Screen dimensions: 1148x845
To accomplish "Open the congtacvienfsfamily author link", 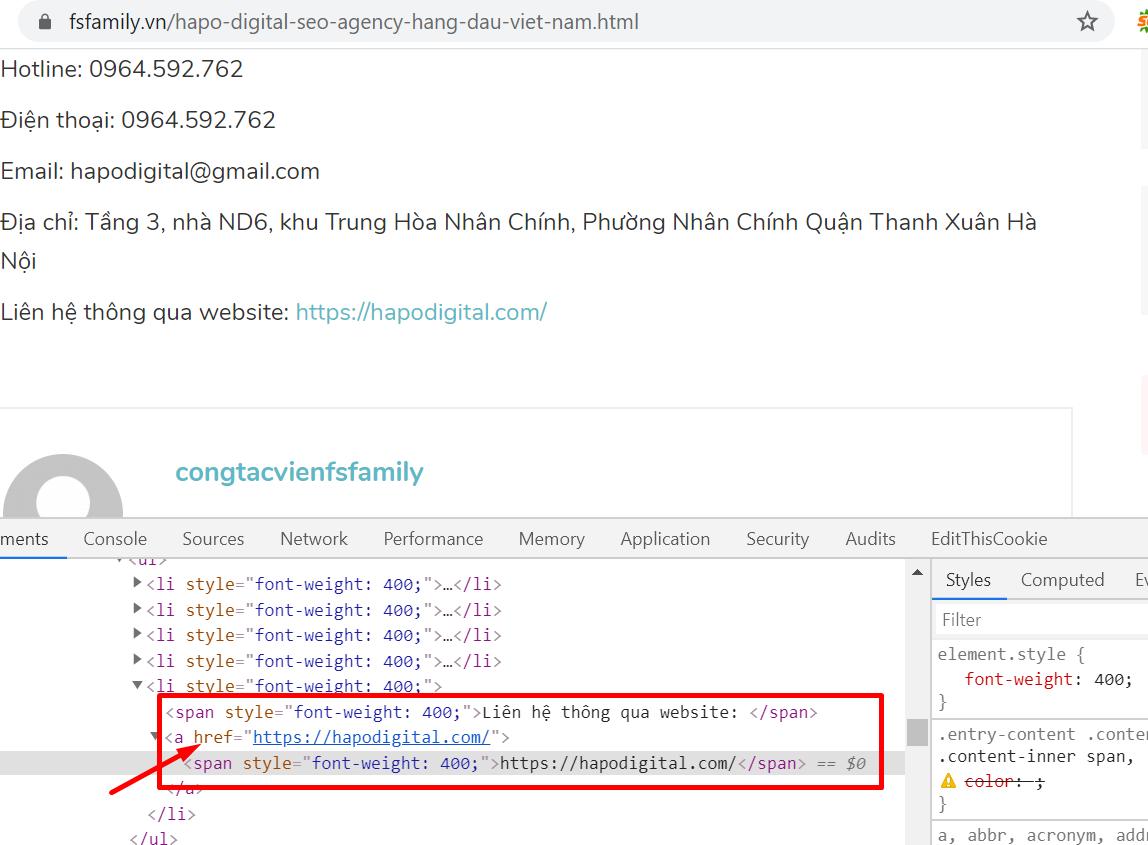I will pyautogui.click(x=299, y=472).
